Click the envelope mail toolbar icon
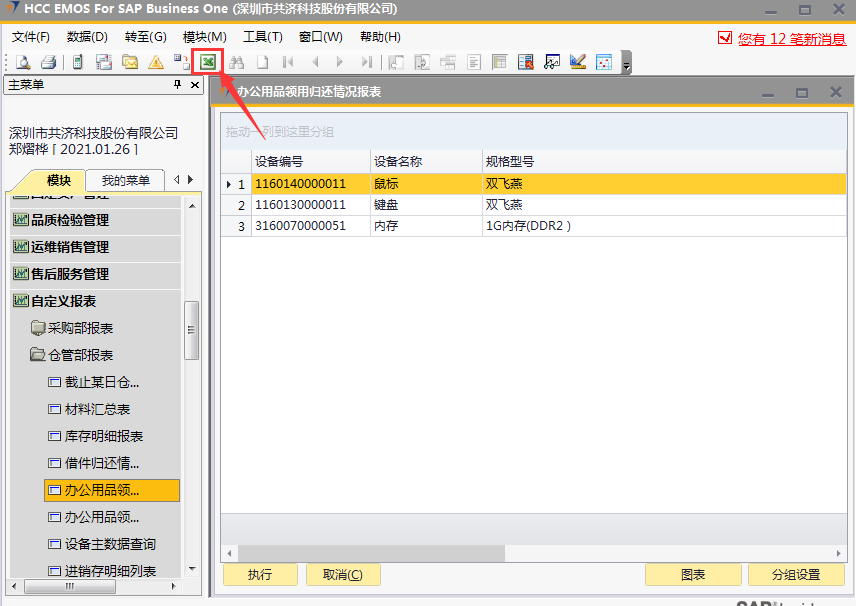Viewport: 856px width, 606px height. (130, 62)
